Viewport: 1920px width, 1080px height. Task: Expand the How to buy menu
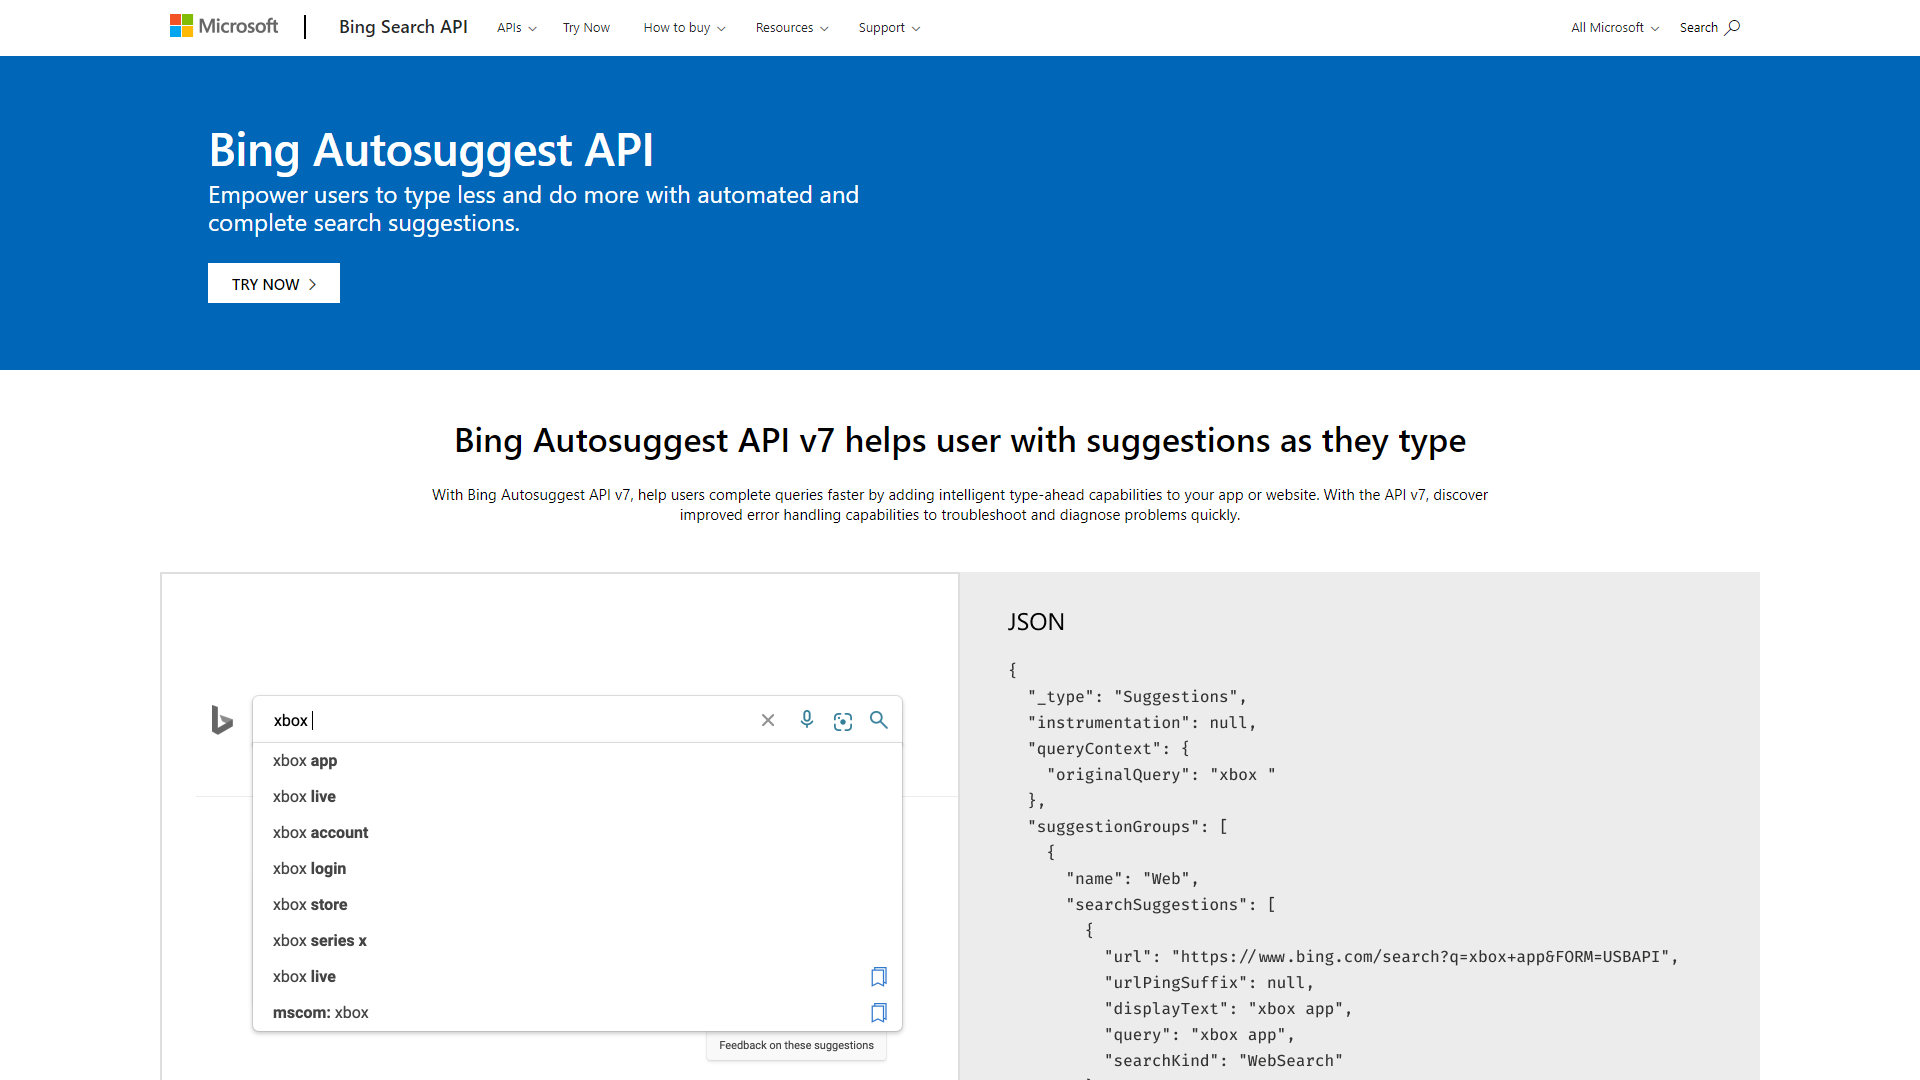pyautogui.click(x=685, y=28)
